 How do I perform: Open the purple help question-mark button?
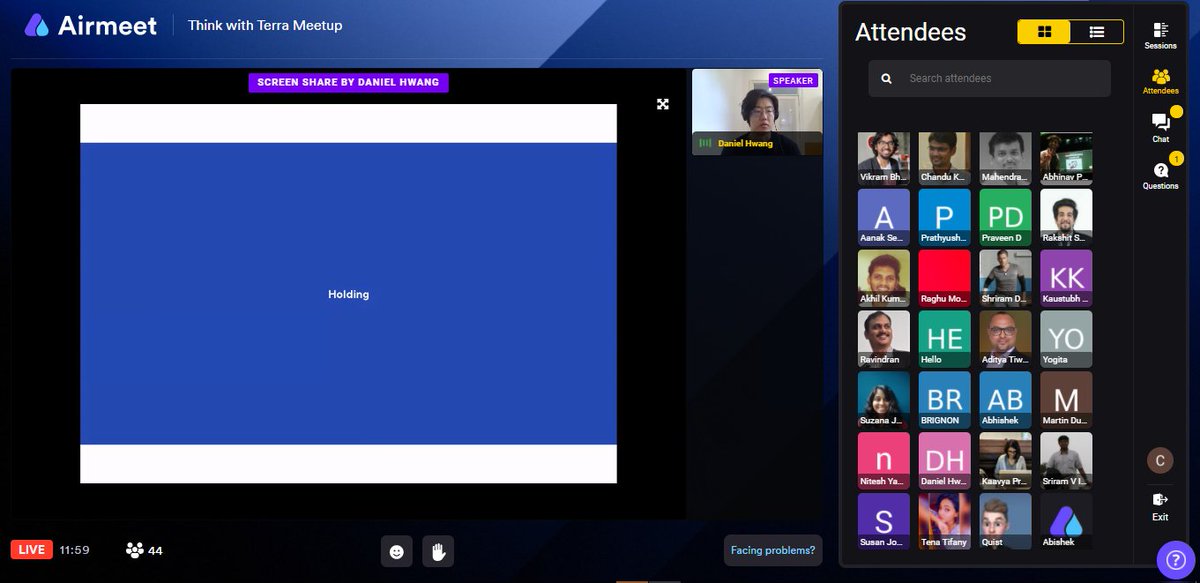click(1175, 560)
